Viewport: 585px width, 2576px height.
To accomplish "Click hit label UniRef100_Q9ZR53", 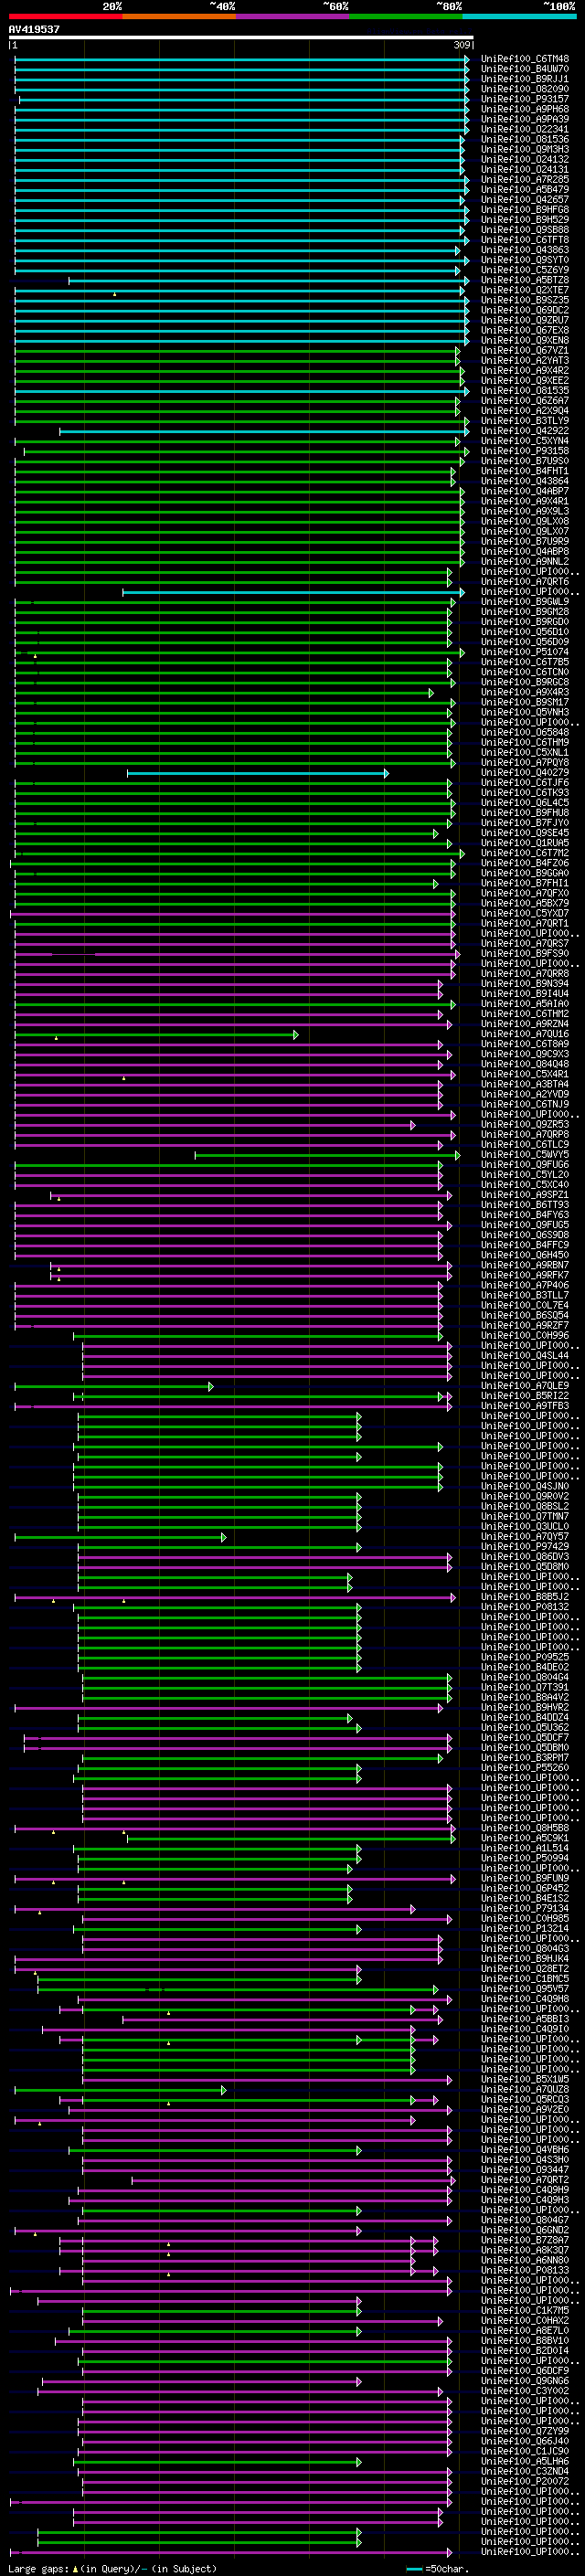I will pos(525,1124).
